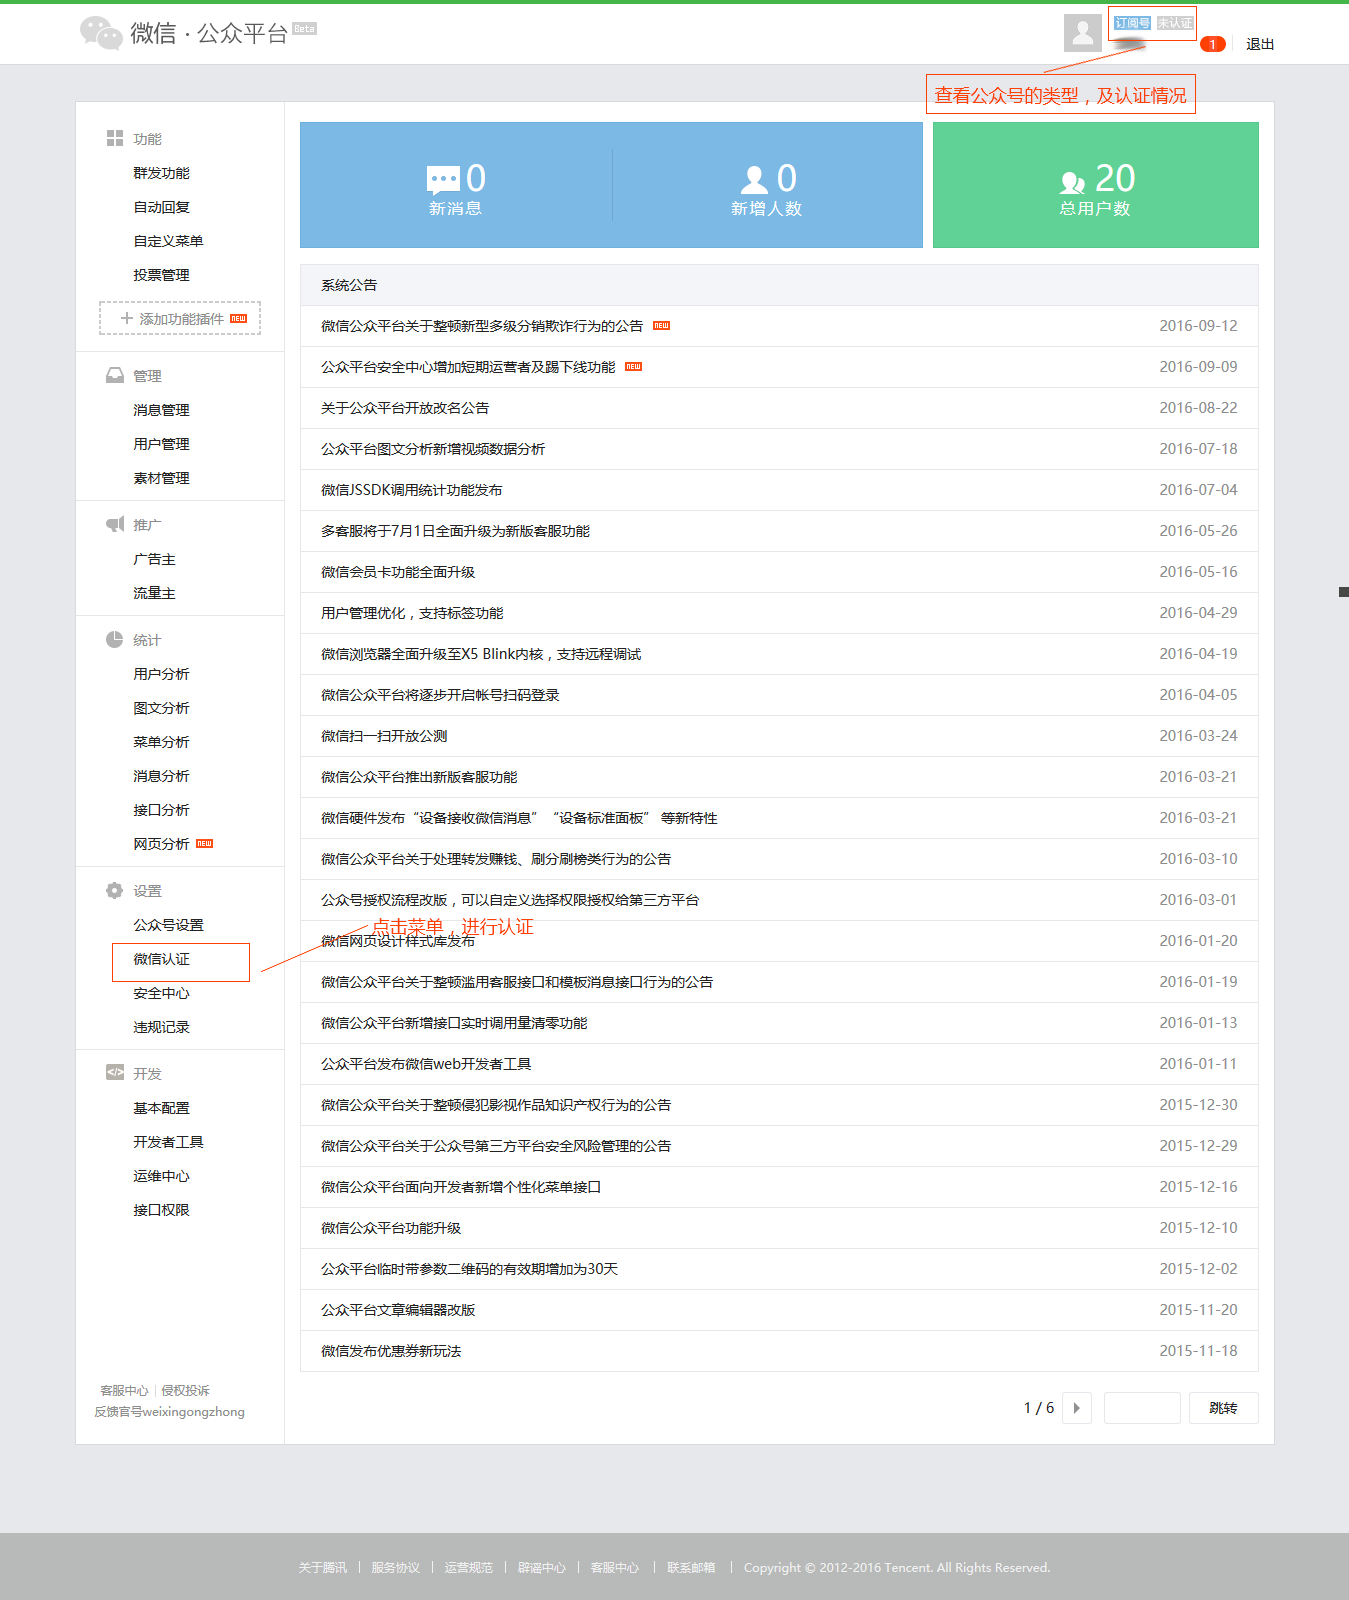The image size is (1349, 1600).
Task: Go to 素材管理
Action: coord(161,478)
